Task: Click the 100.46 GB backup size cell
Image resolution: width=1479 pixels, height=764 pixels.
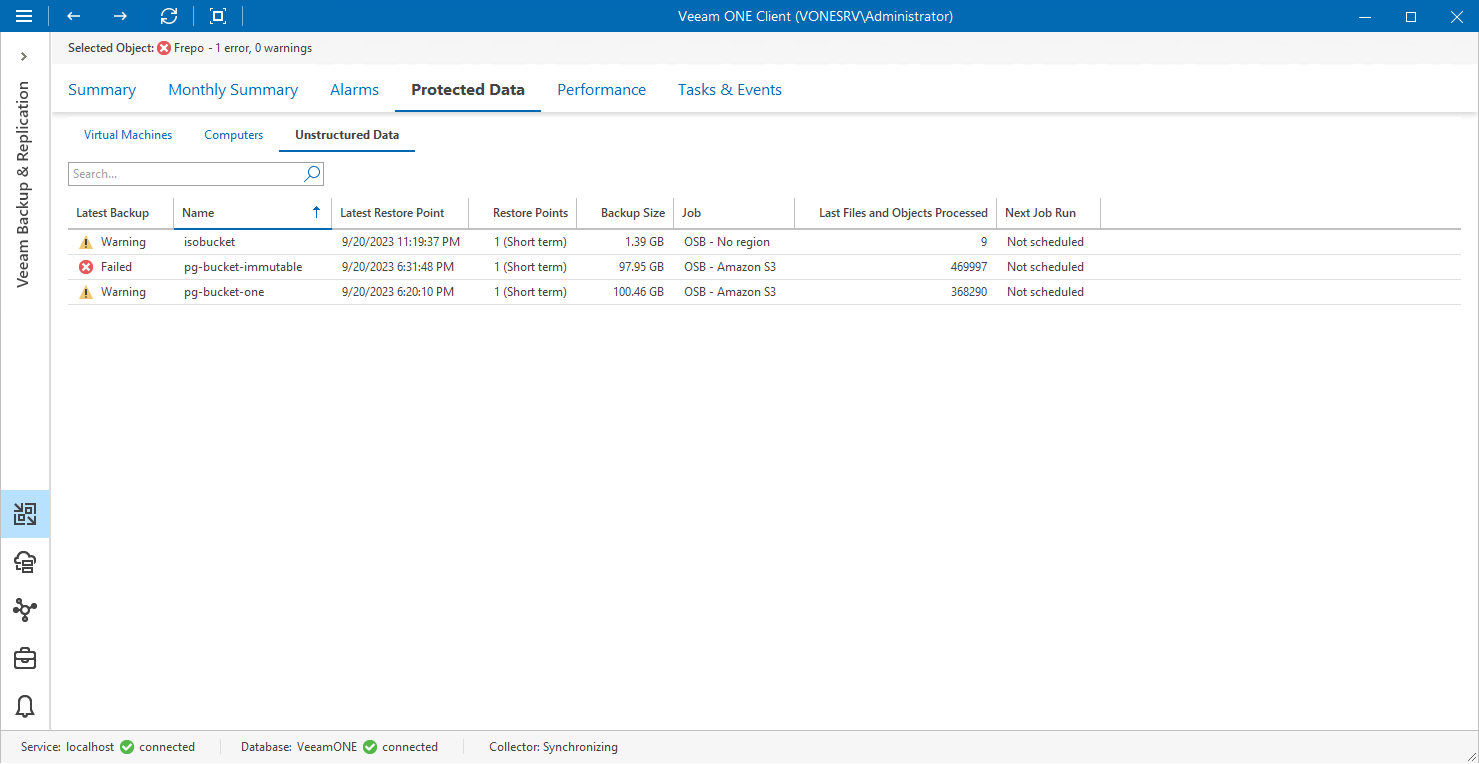Action: (638, 292)
